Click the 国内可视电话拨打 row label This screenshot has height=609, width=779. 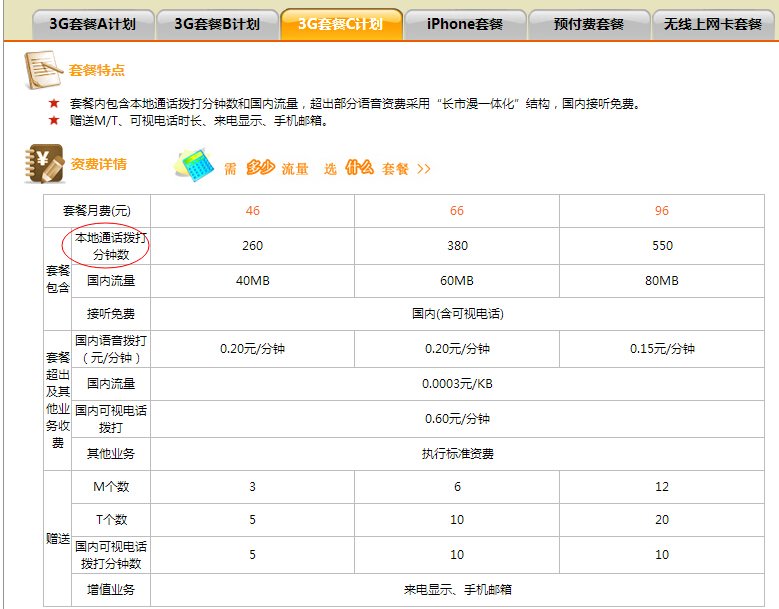(x=111, y=419)
